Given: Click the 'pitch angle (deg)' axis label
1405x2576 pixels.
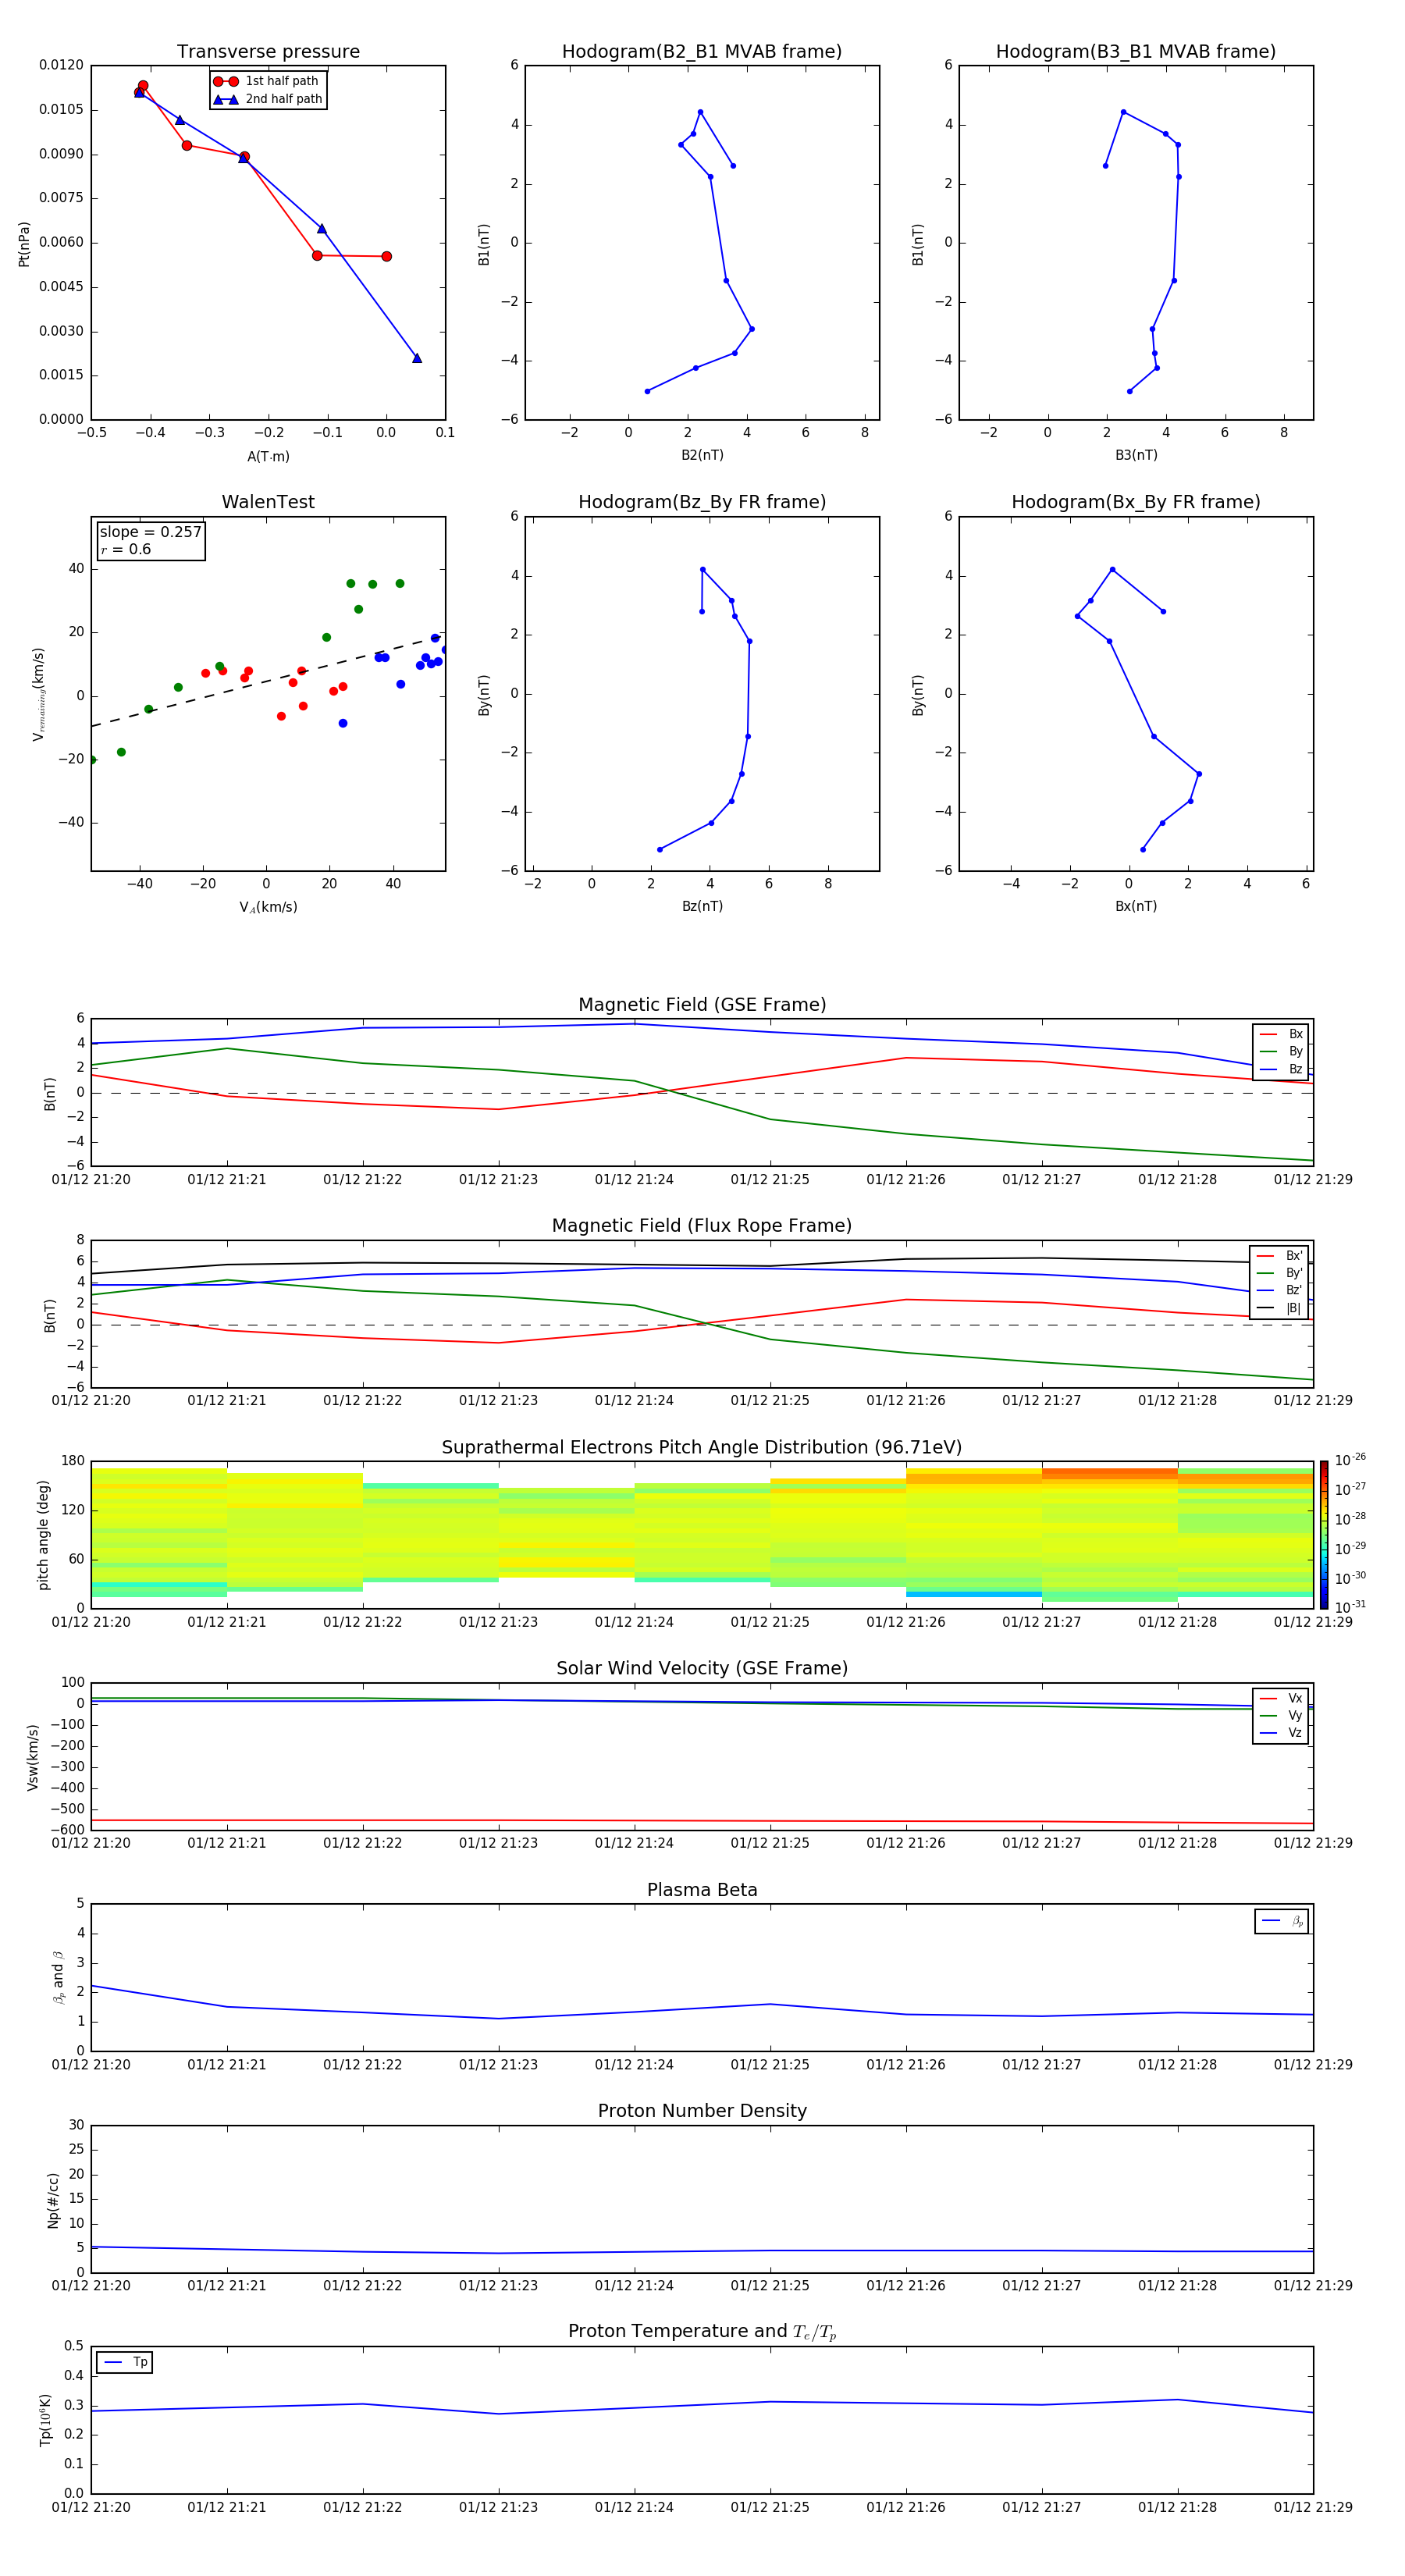Looking at the screenshot, I should [43, 1535].
